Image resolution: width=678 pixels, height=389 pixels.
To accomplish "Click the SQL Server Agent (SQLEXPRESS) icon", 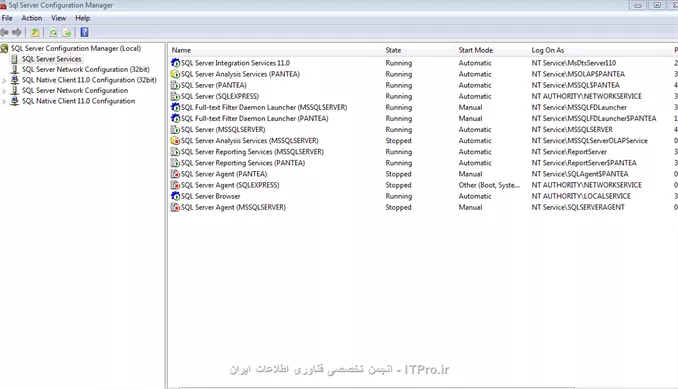I will pyautogui.click(x=175, y=185).
